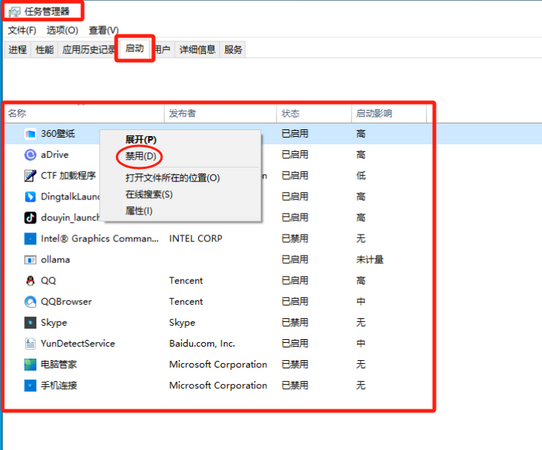Image resolution: width=542 pixels, height=450 pixels.
Task: Select the QQBrowser icon
Action: click(x=30, y=302)
